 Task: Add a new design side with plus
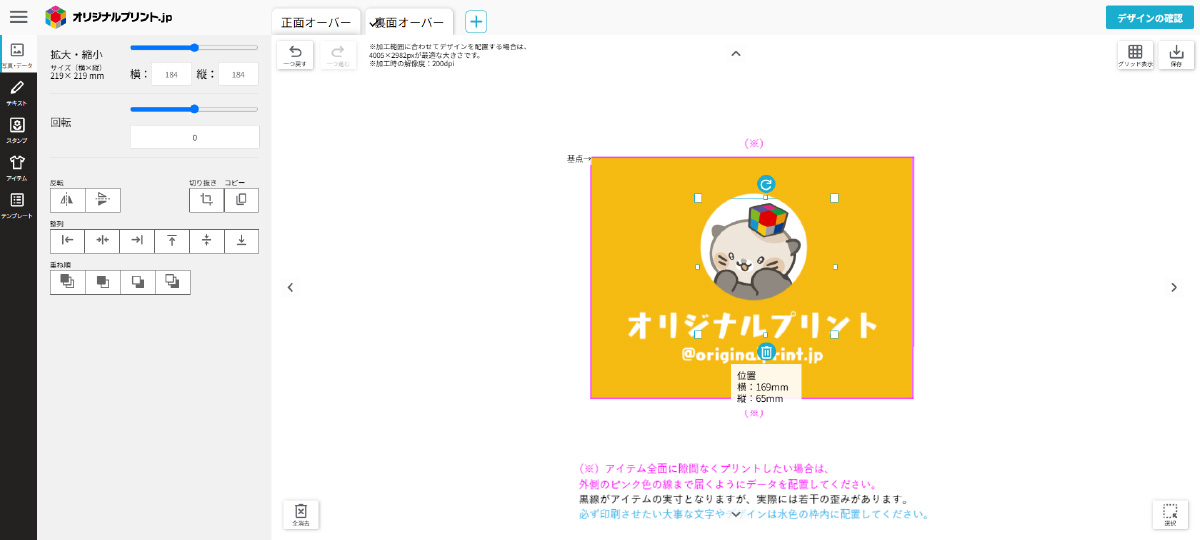(x=476, y=21)
